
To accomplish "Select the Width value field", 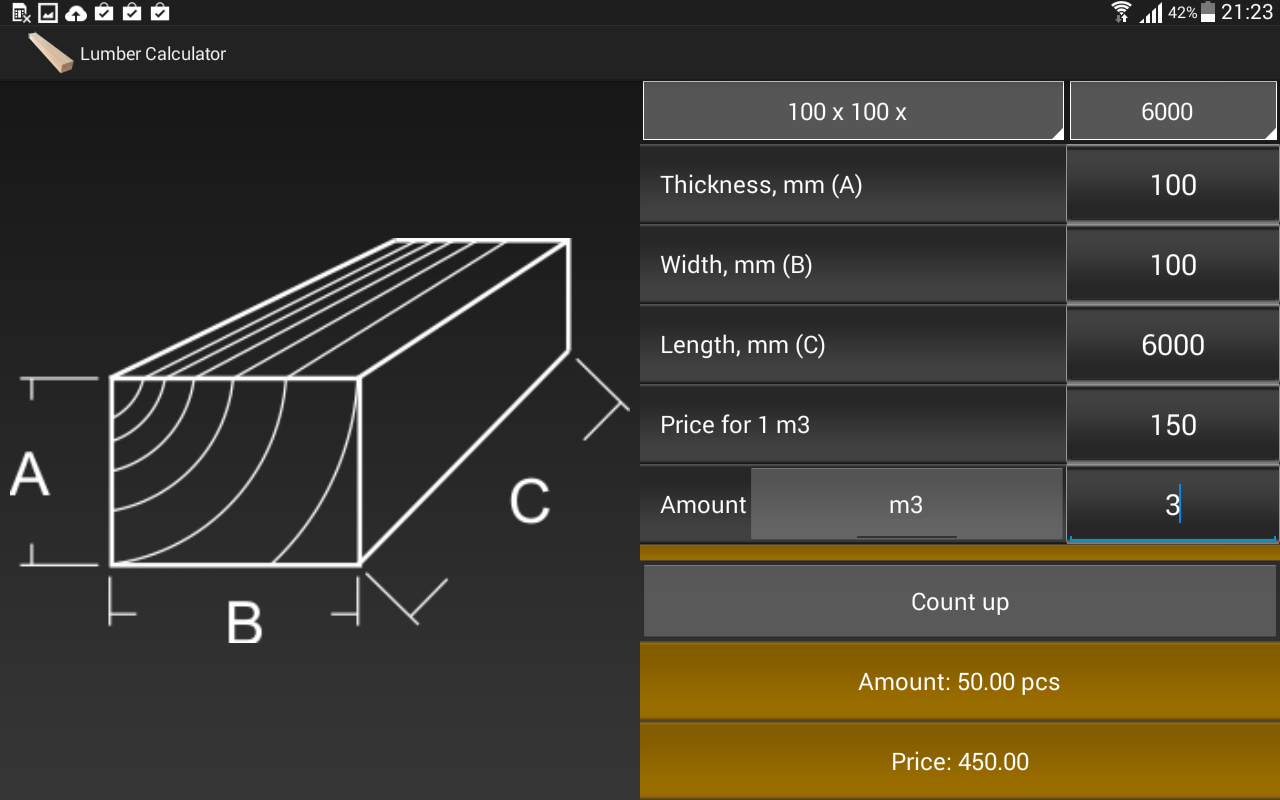I will [x=1172, y=264].
